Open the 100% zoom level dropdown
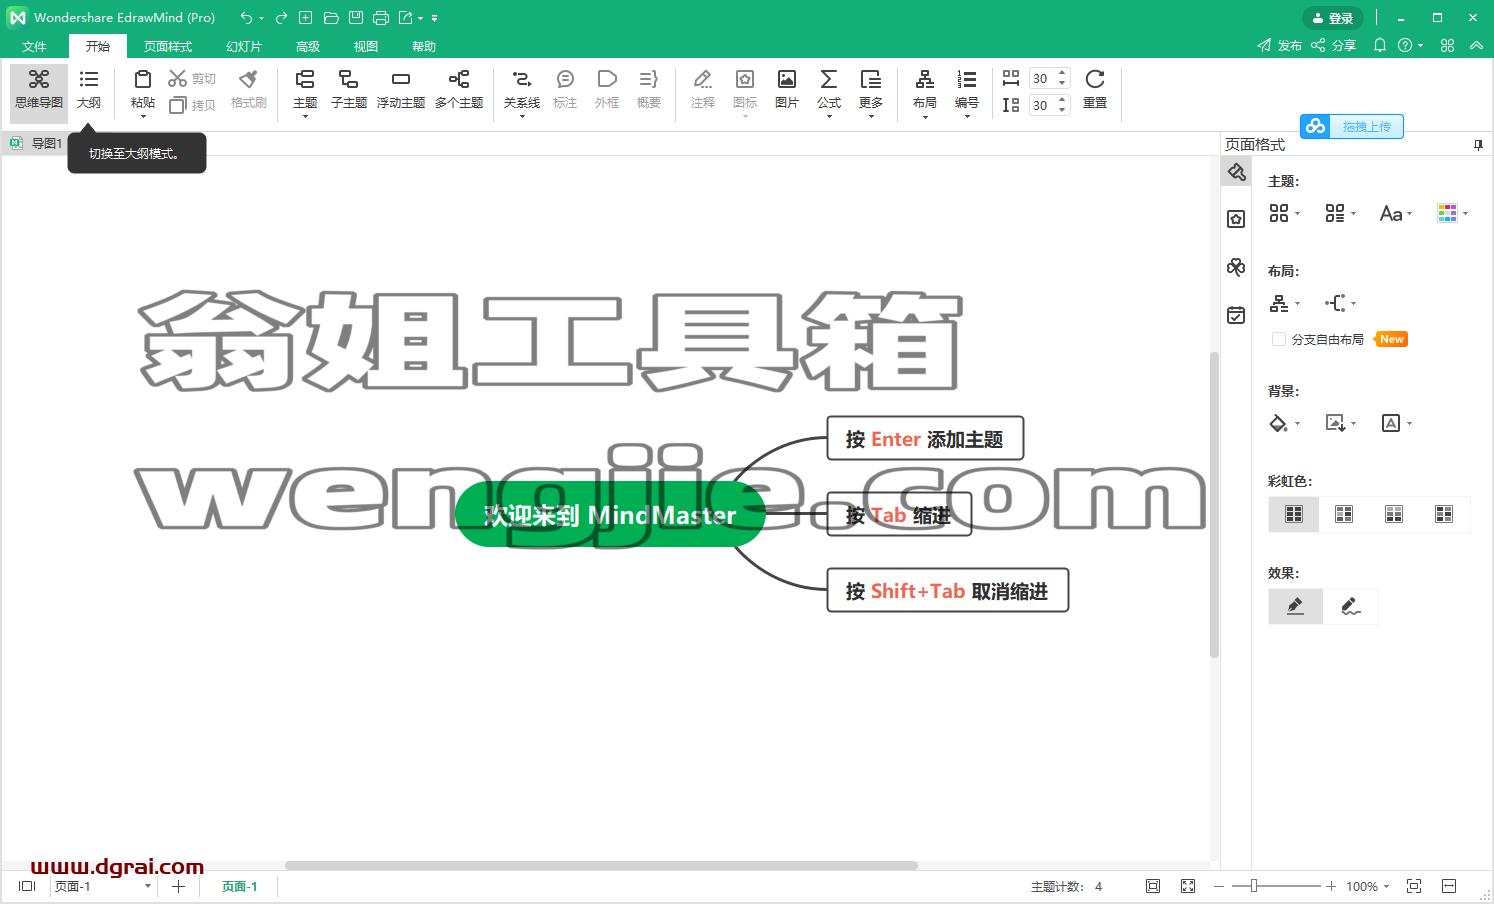Screen dimensions: 1494x904 pos(1369,886)
